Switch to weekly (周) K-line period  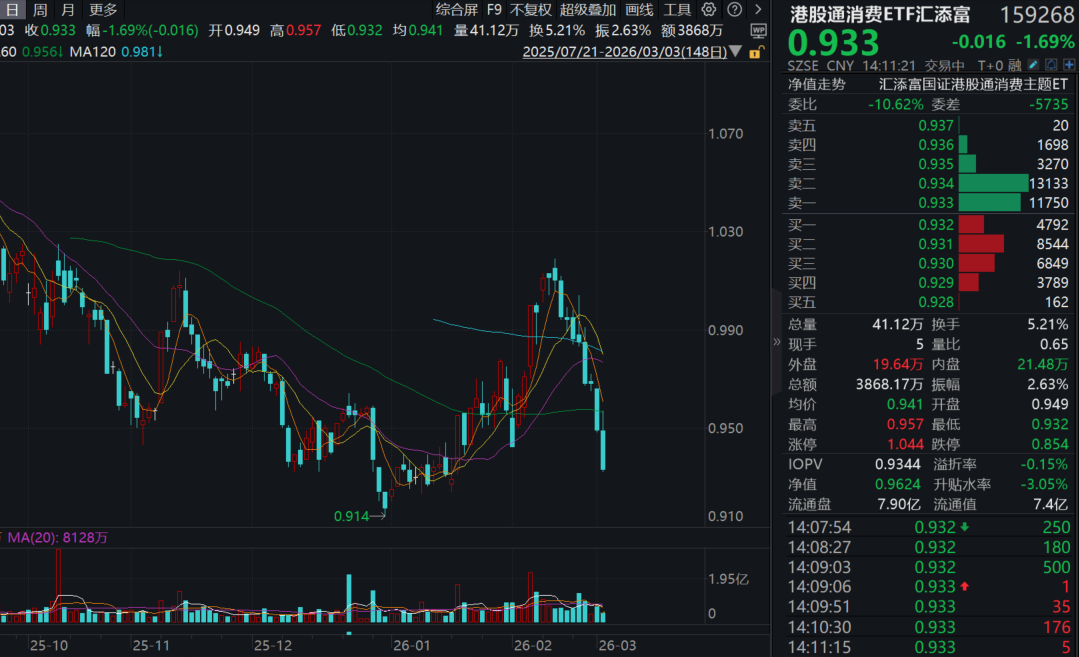[x=39, y=10]
